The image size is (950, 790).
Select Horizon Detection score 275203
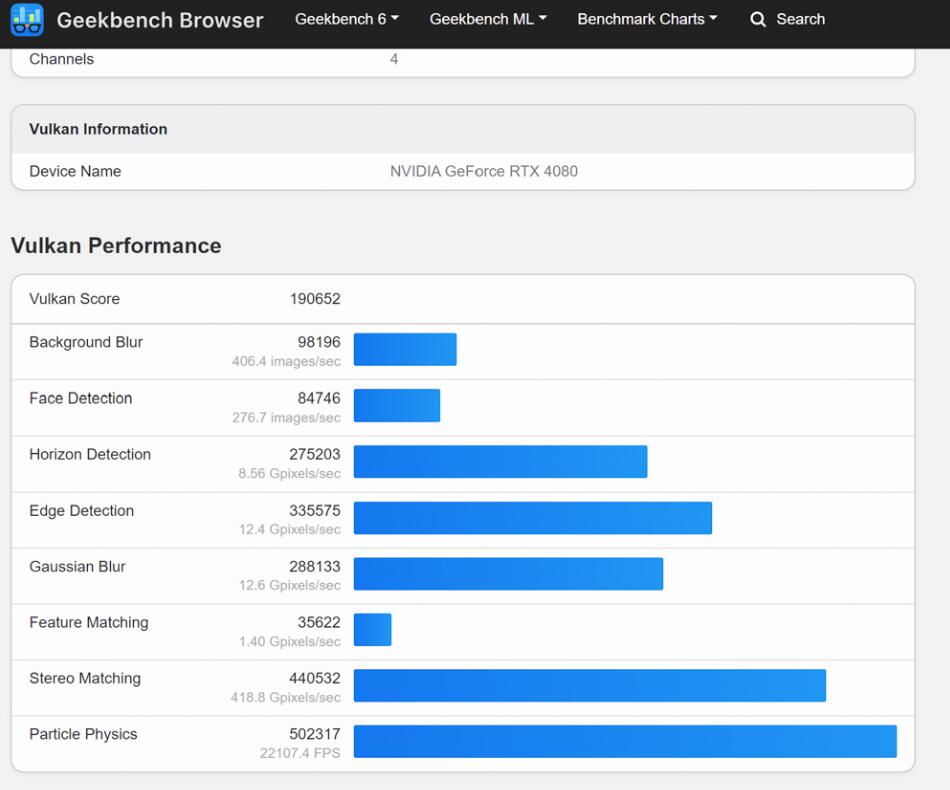pyautogui.click(x=315, y=454)
